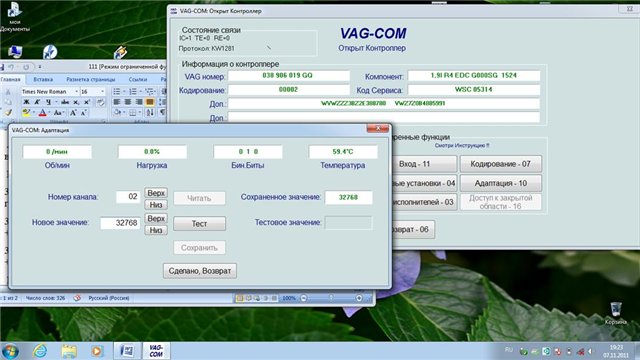Open Change Case (Aa) menu in Word

click(x=58, y=113)
